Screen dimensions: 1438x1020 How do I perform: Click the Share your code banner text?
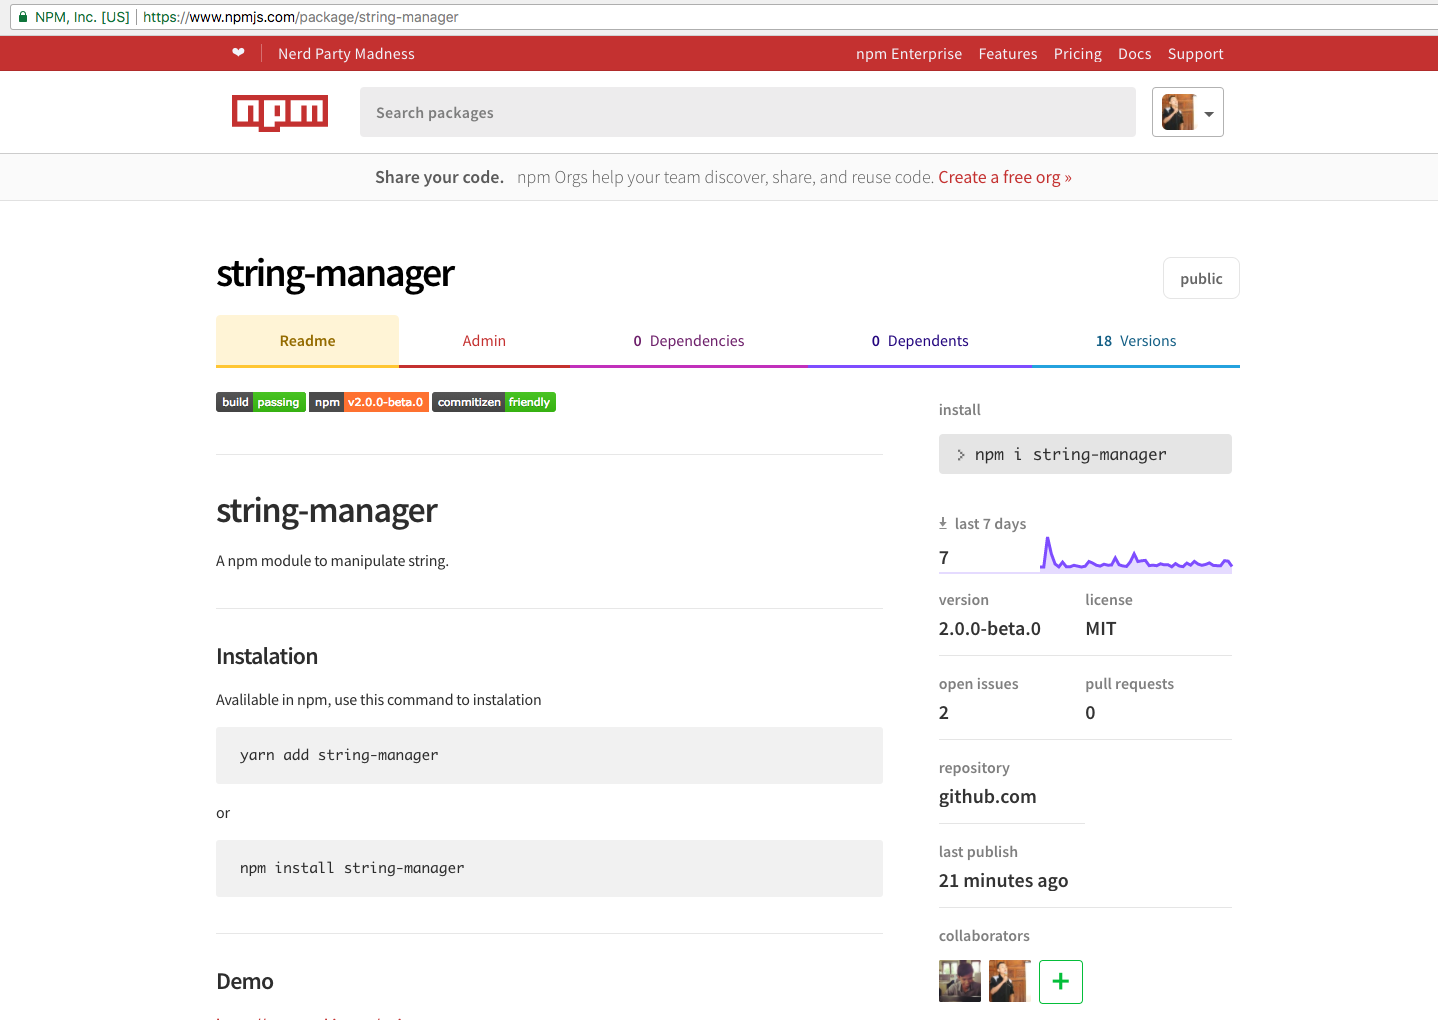point(439,177)
